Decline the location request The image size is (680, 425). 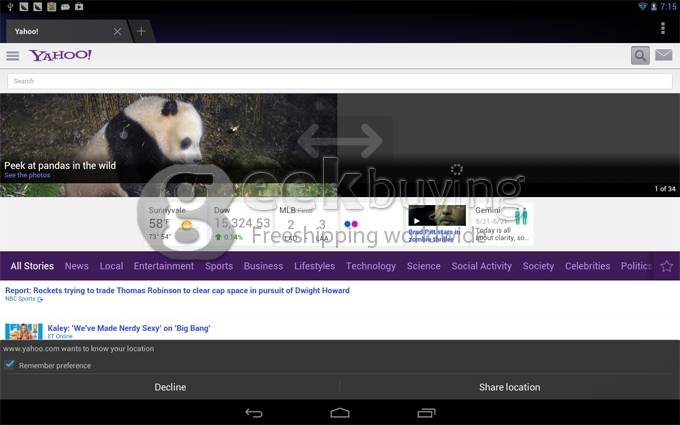point(170,387)
